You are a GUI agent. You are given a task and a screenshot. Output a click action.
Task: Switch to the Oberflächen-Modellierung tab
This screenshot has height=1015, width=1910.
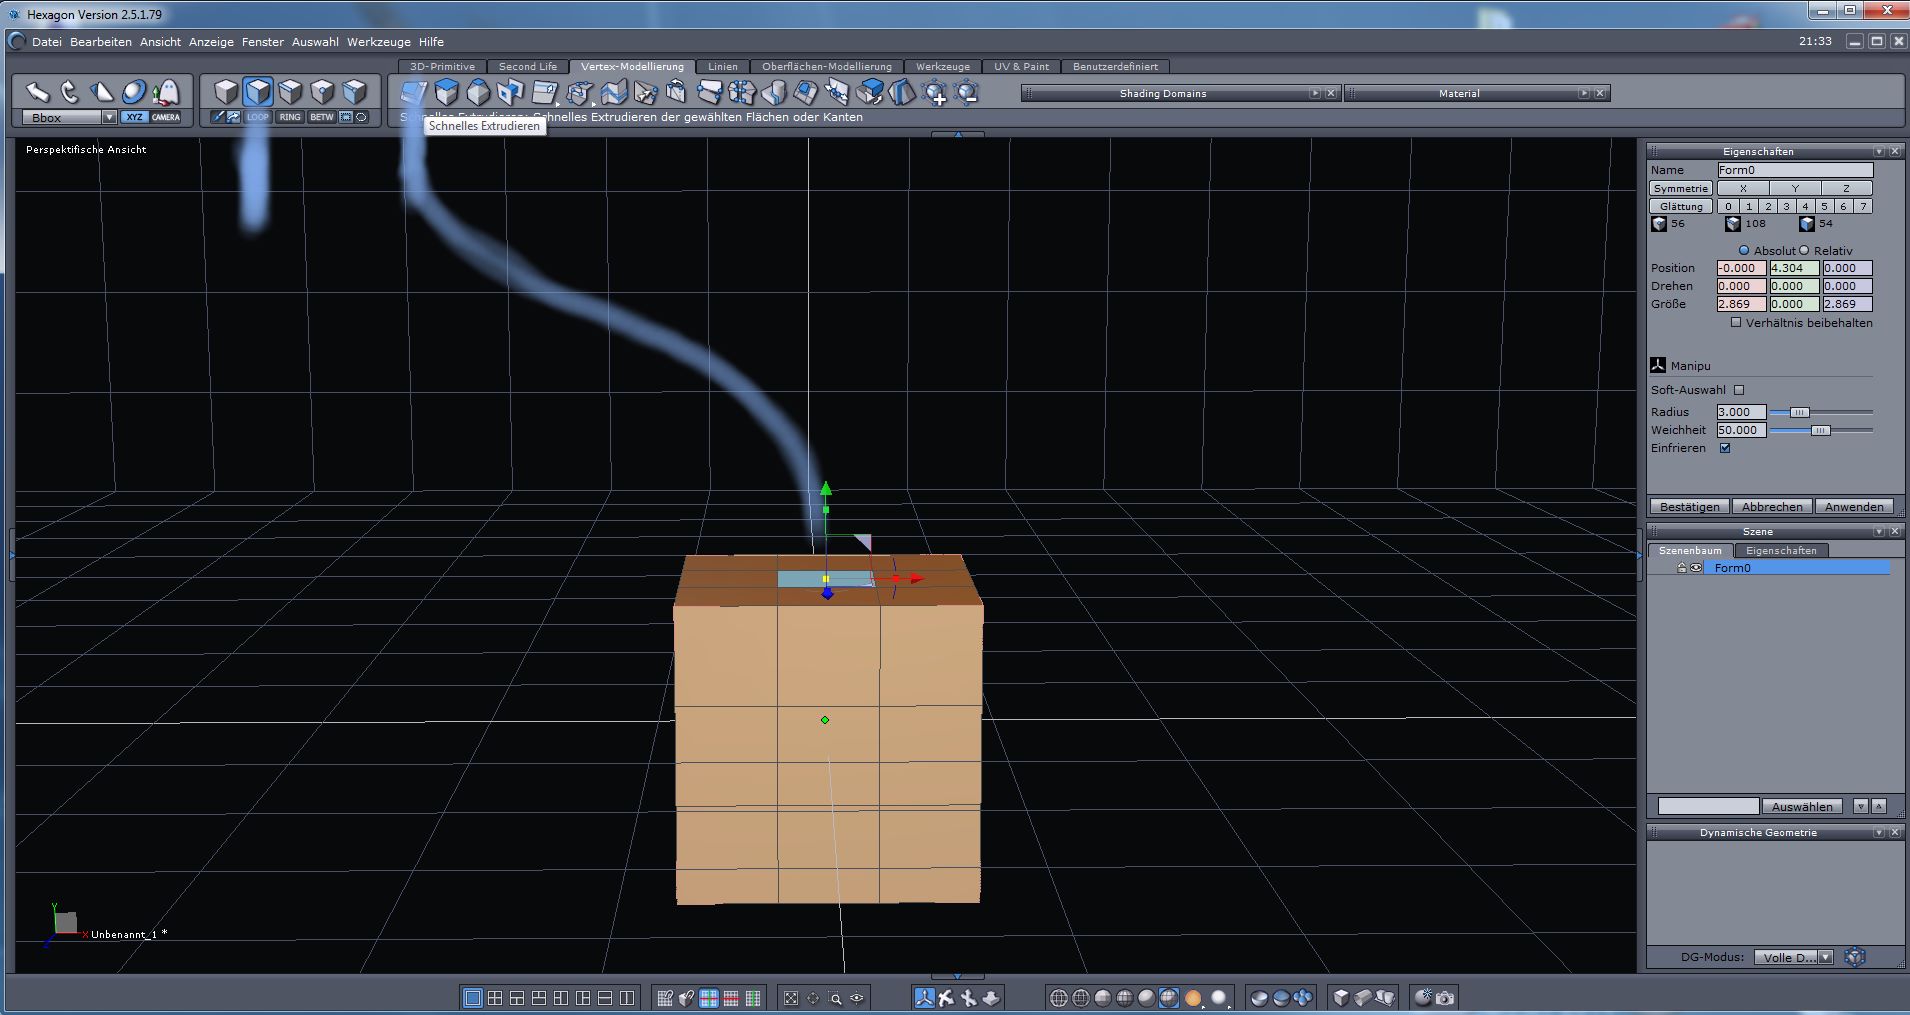[827, 67]
